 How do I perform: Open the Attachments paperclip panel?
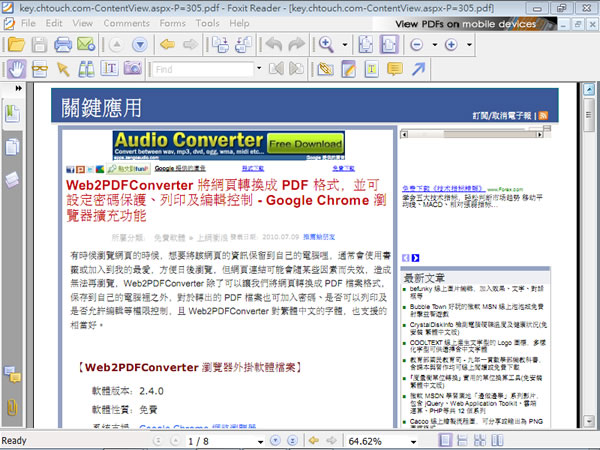(13, 407)
